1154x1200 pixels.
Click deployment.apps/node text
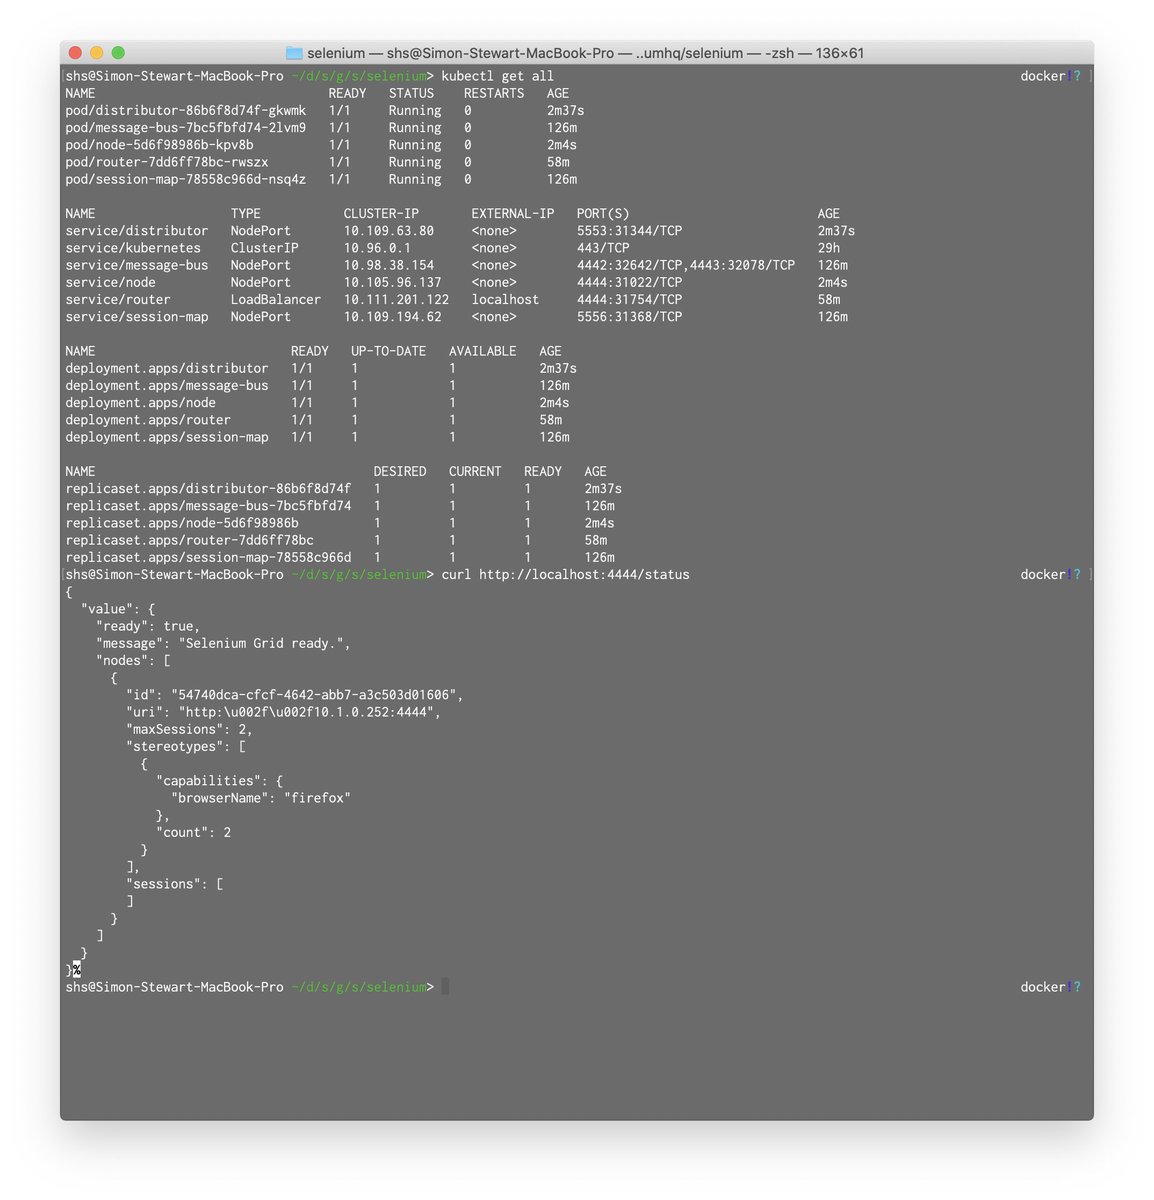(141, 403)
